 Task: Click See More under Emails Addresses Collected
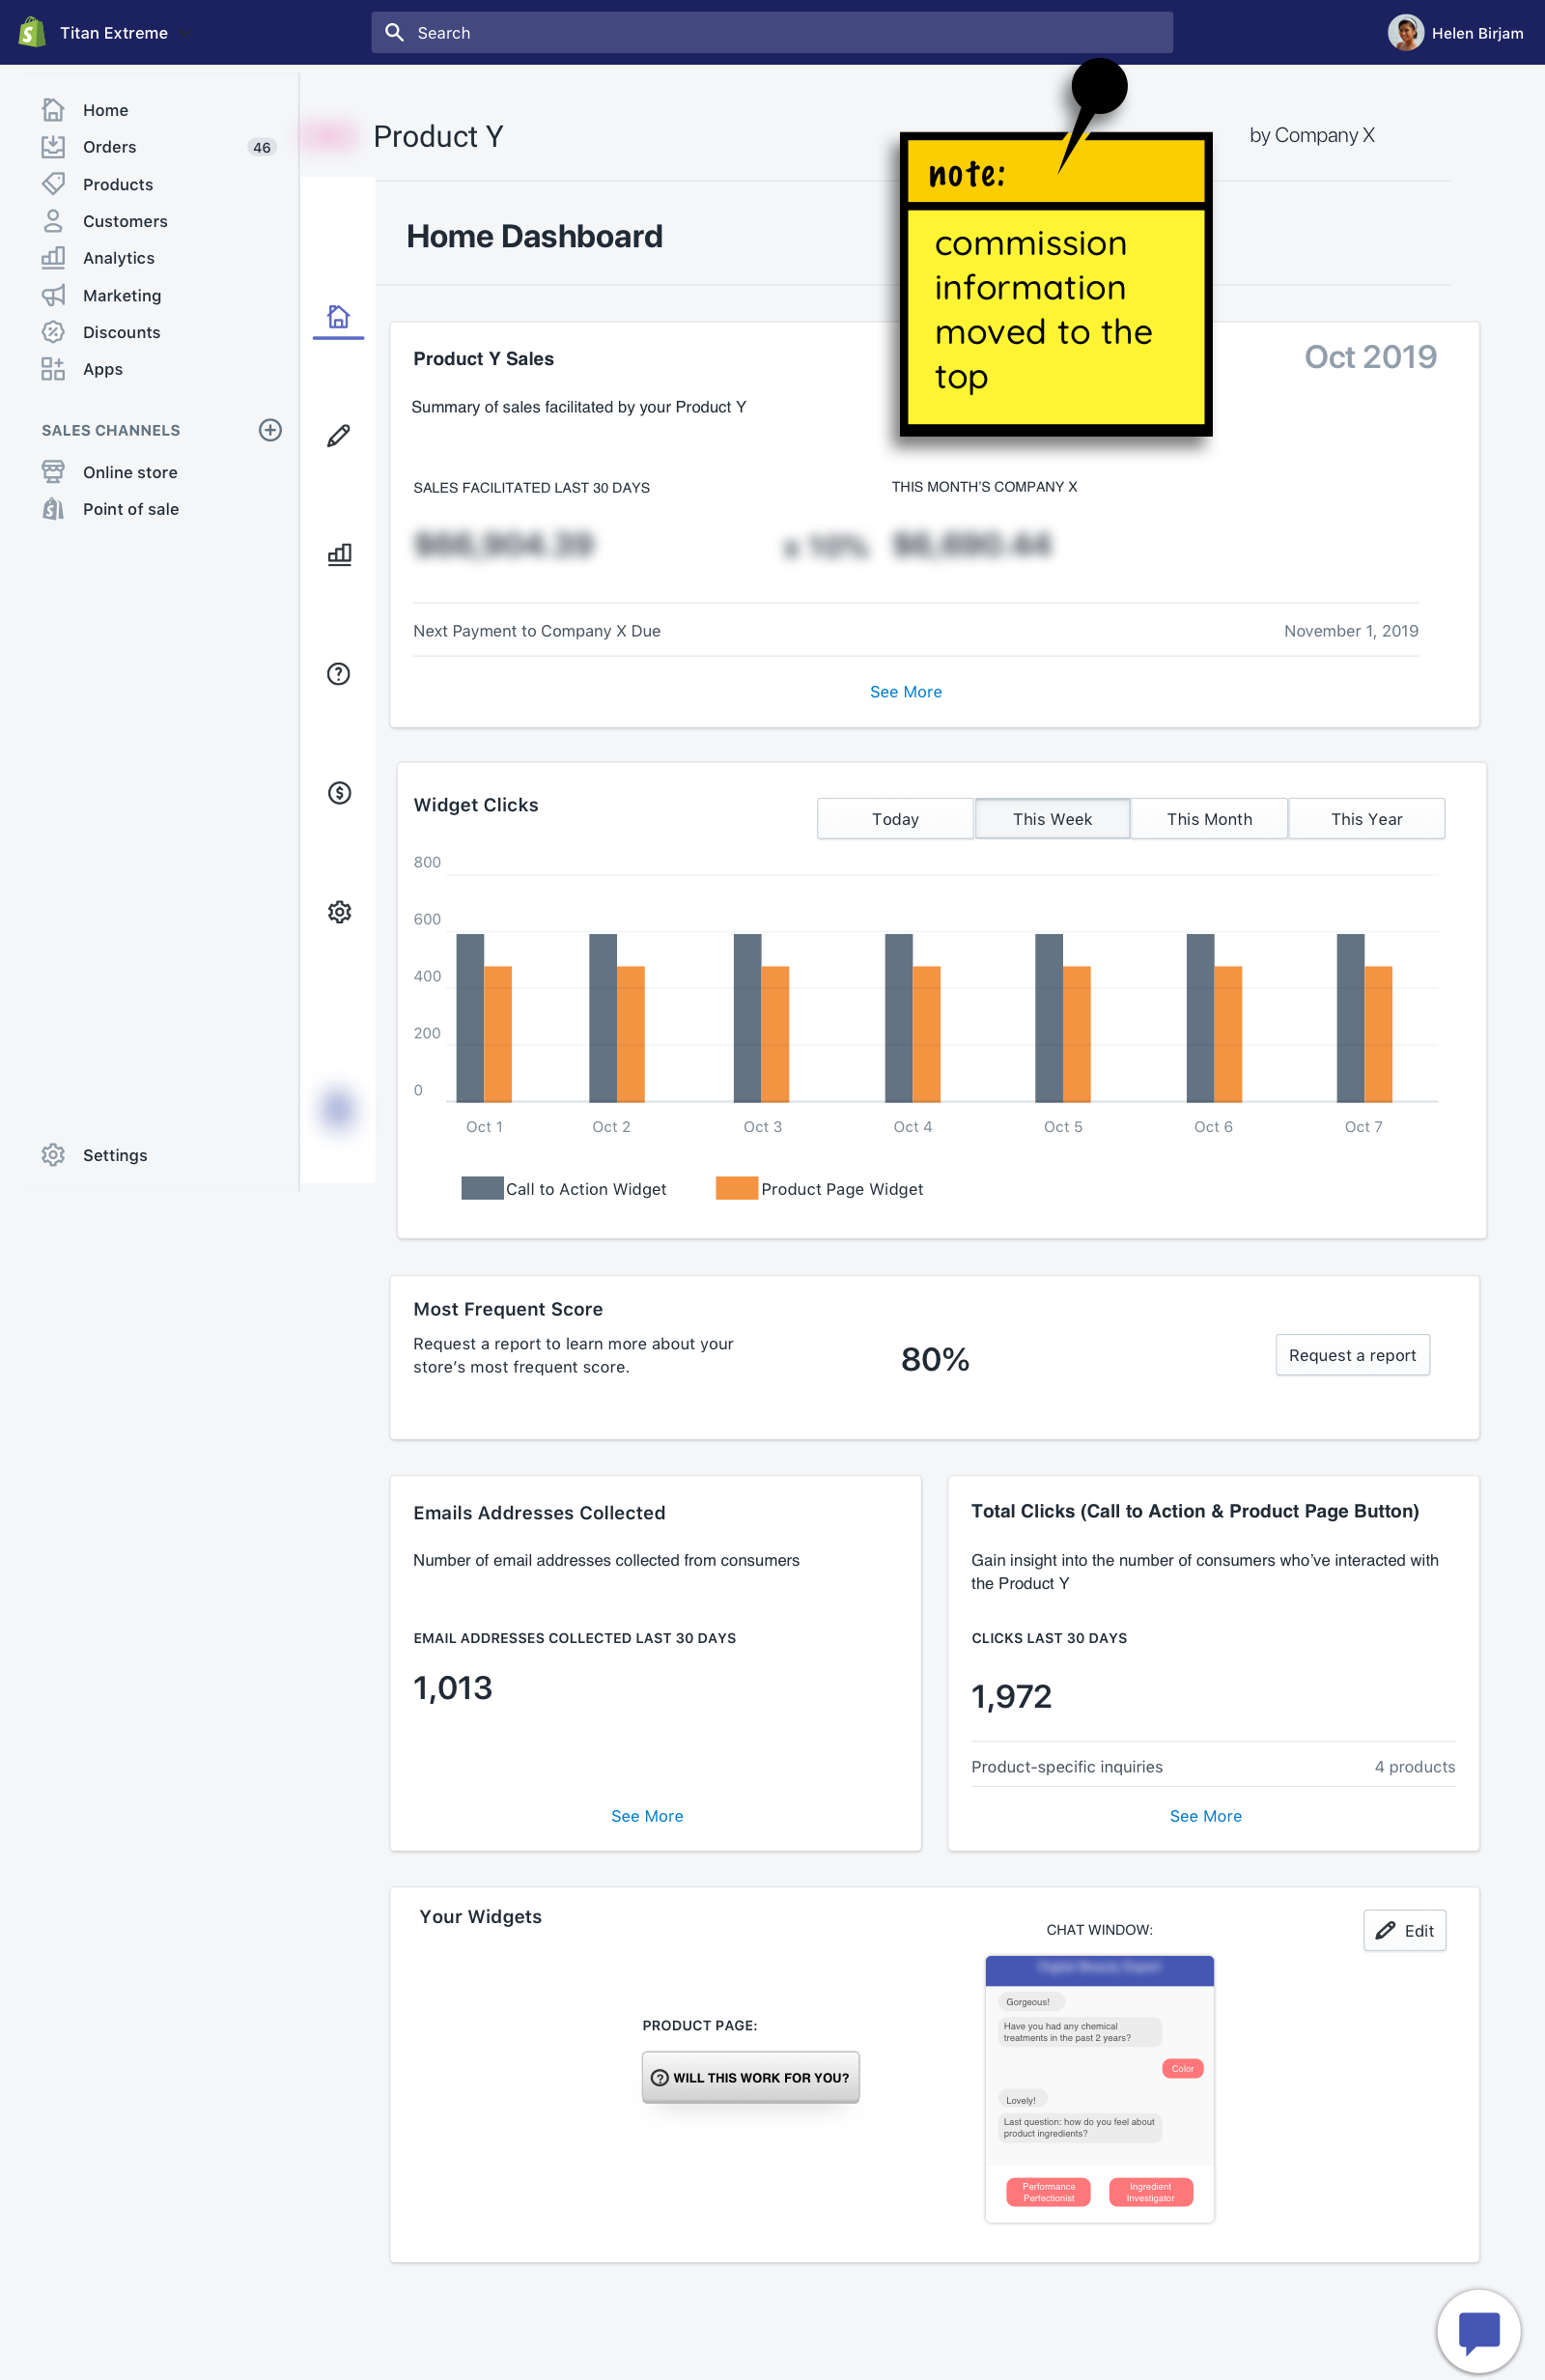point(647,1816)
